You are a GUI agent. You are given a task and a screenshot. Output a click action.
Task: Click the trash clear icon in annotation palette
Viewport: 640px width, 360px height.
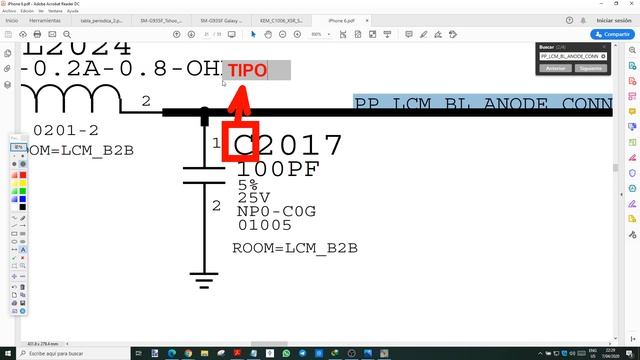click(x=23, y=287)
